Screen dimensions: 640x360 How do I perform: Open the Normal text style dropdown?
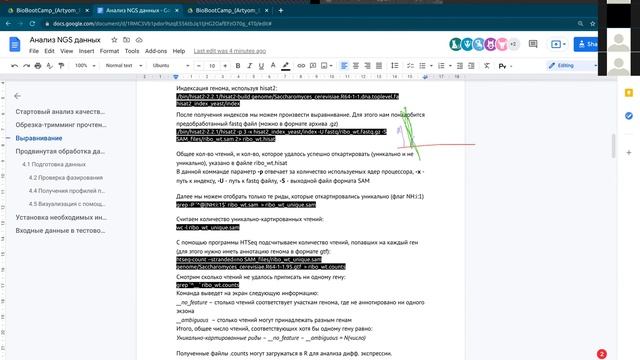(x=124, y=66)
